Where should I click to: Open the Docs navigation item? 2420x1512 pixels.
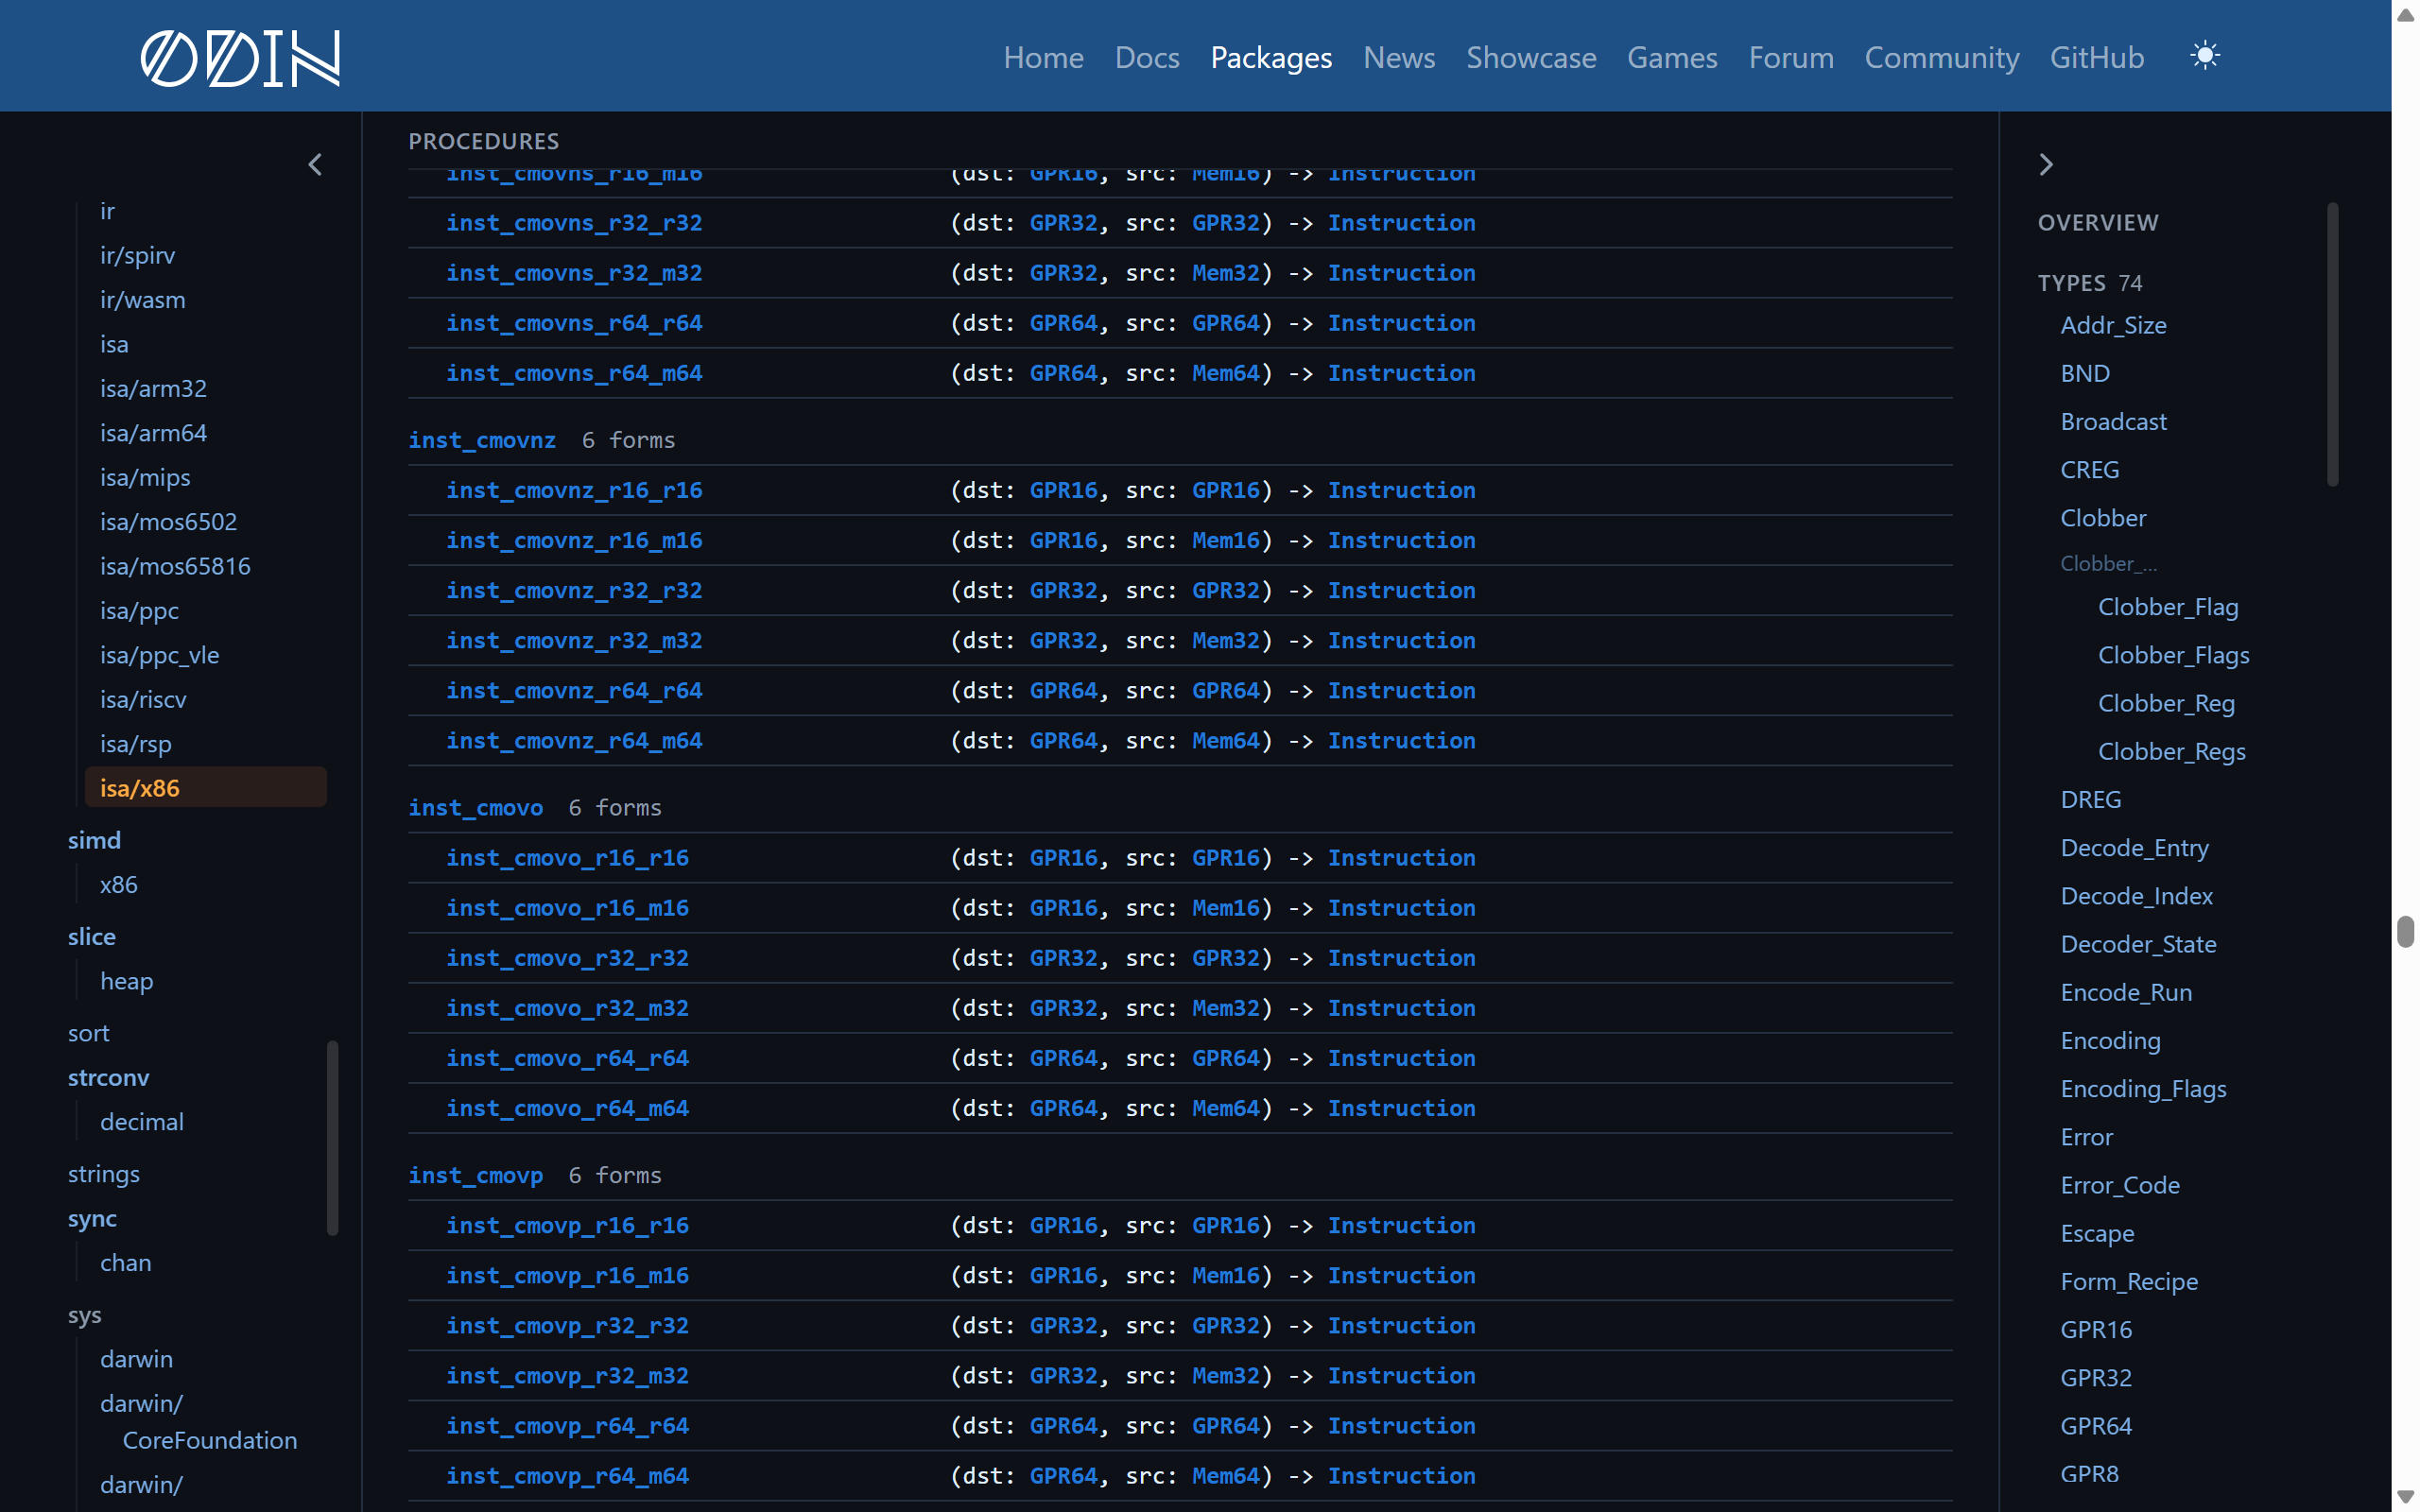1147,58
